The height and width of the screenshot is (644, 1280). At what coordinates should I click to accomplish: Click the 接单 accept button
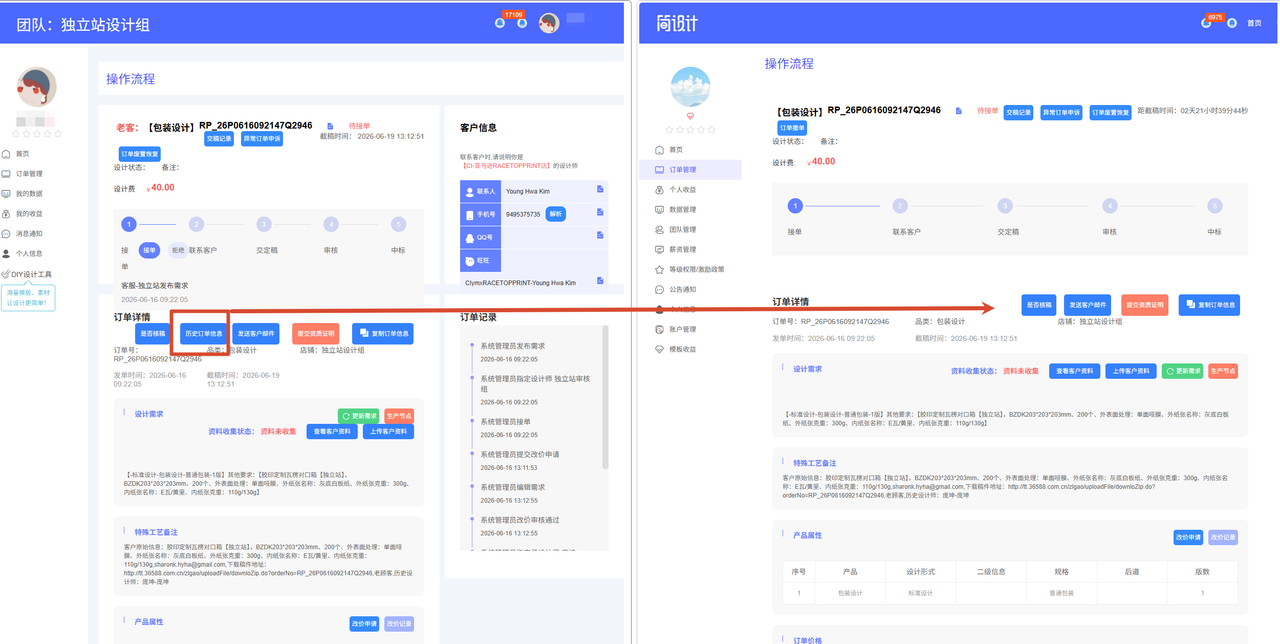(x=149, y=250)
